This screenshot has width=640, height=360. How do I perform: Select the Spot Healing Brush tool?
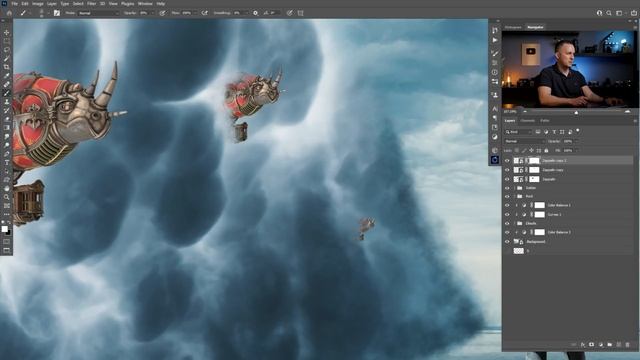pyautogui.click(x=7, y=84)
